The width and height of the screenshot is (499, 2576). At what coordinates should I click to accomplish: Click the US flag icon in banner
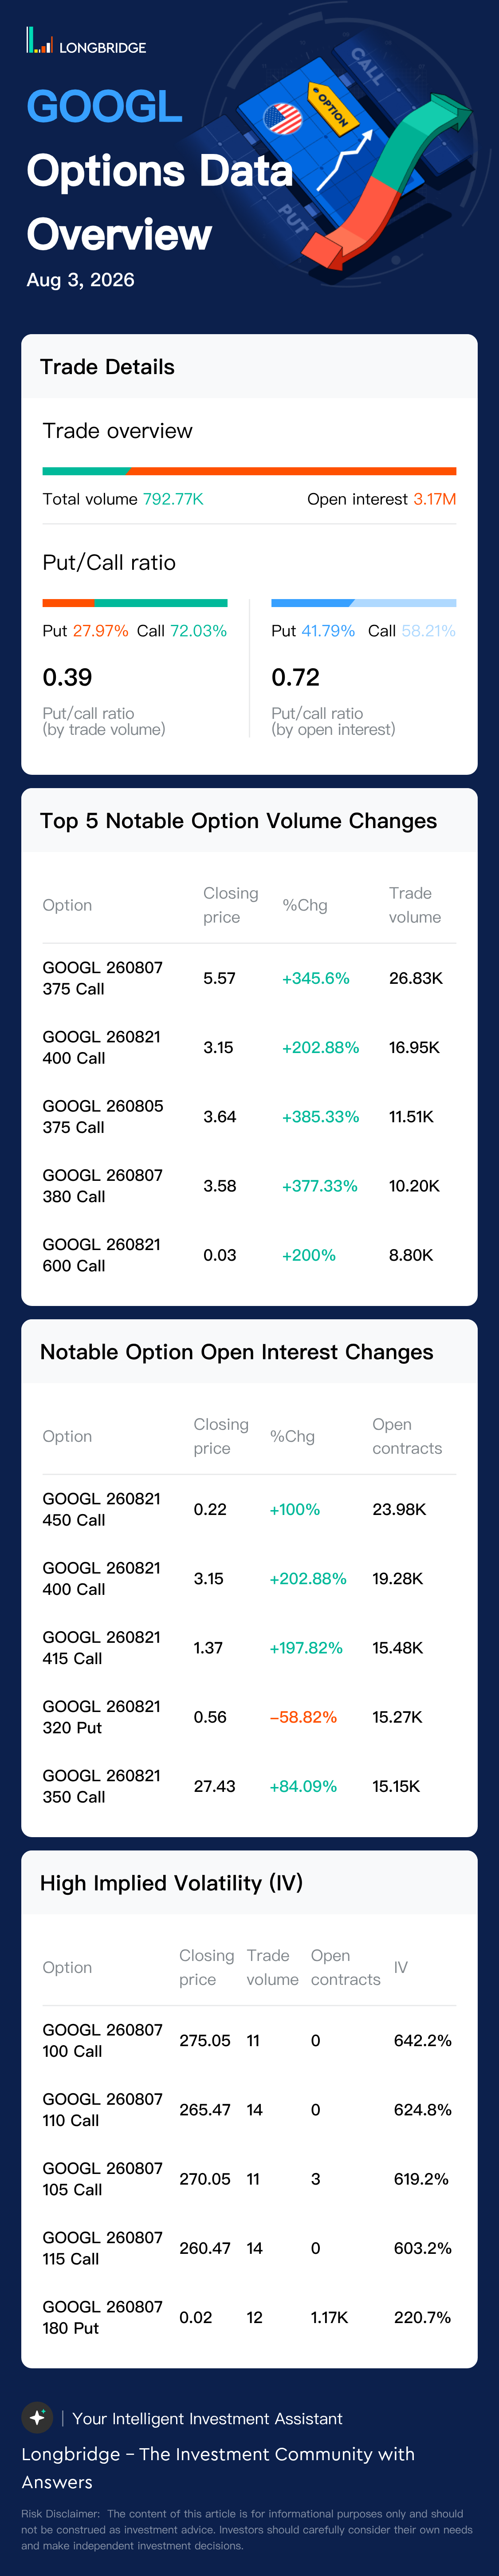click(x=282, y=119)
